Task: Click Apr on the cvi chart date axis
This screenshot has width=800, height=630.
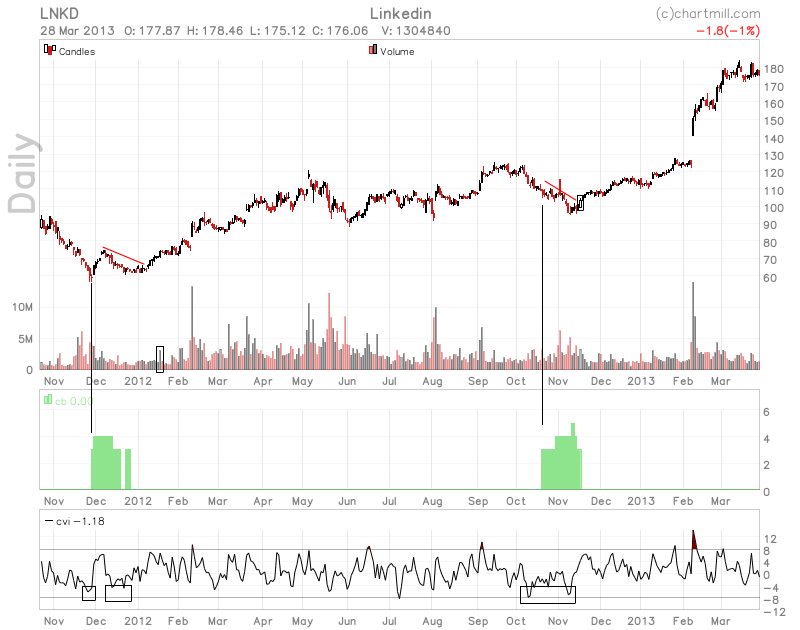Action: 263,621
